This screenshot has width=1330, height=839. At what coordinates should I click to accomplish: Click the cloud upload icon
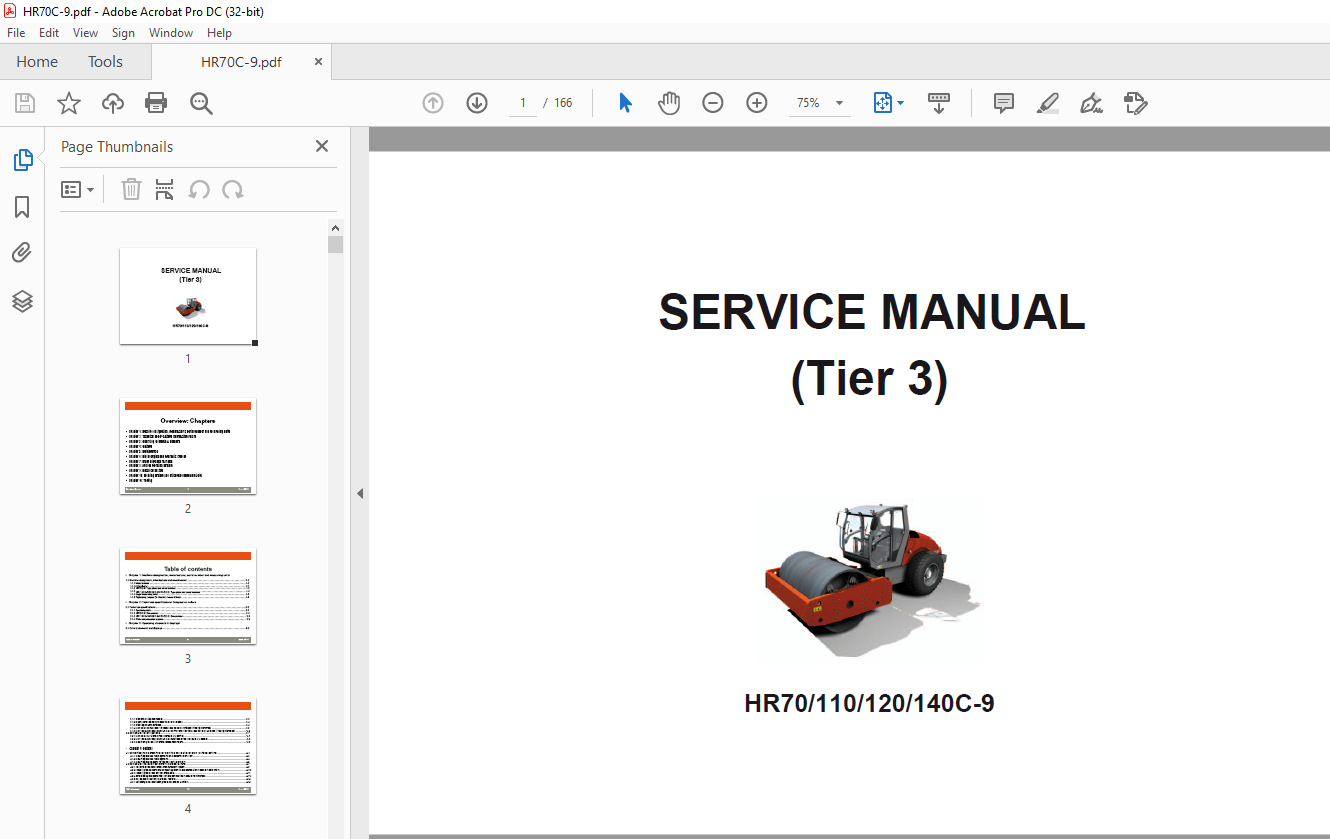[113, 103]
